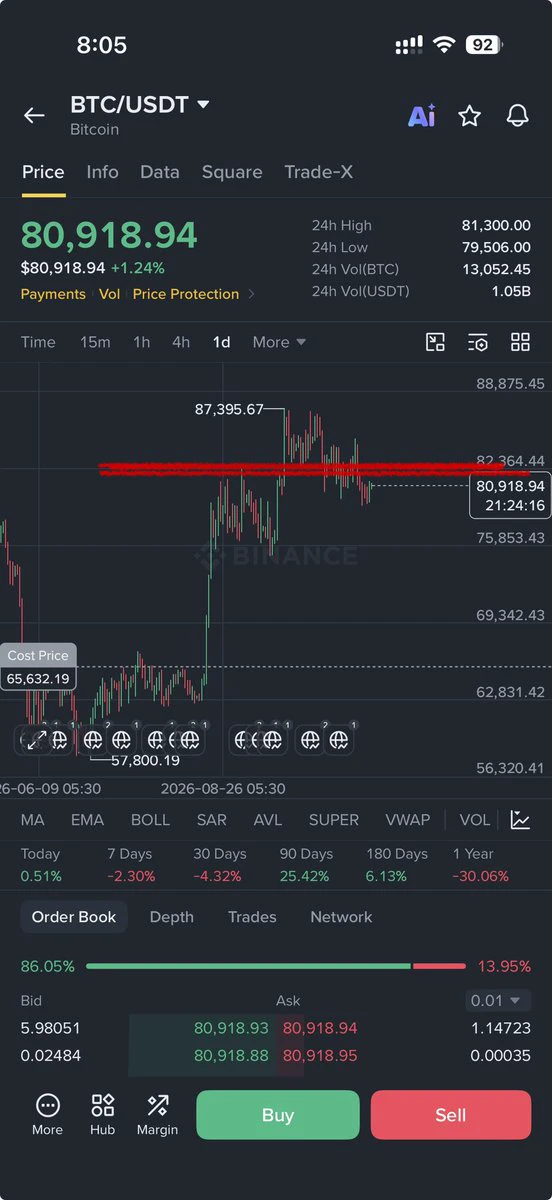Tap the Wi-Fi status icon
Viewport: 552px width, 1200px height.
click(443, 45)
